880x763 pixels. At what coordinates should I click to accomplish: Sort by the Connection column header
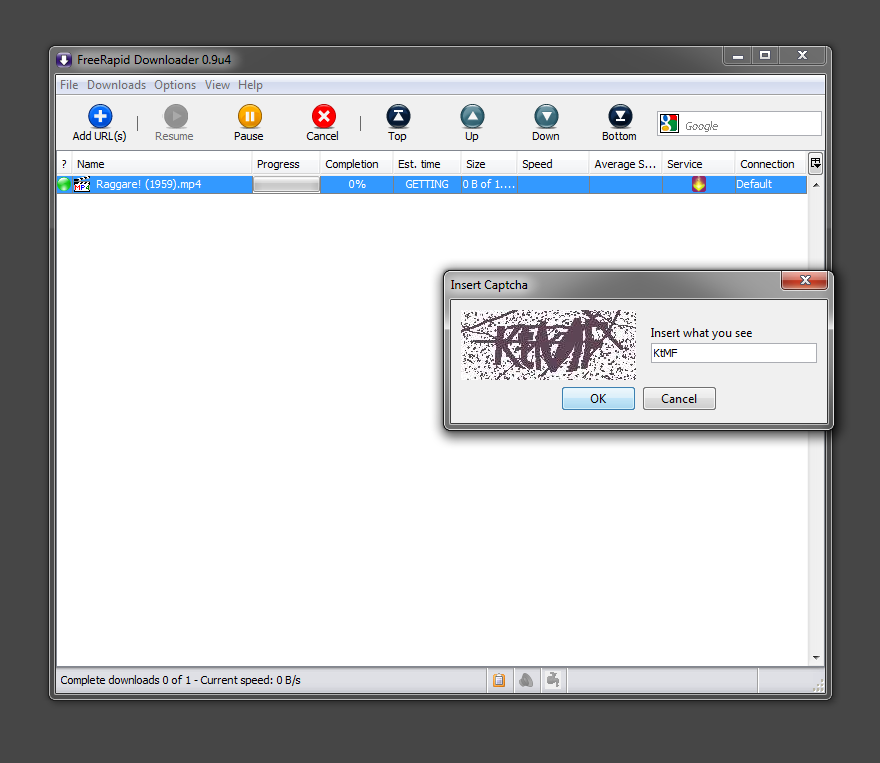coord(771,164)
